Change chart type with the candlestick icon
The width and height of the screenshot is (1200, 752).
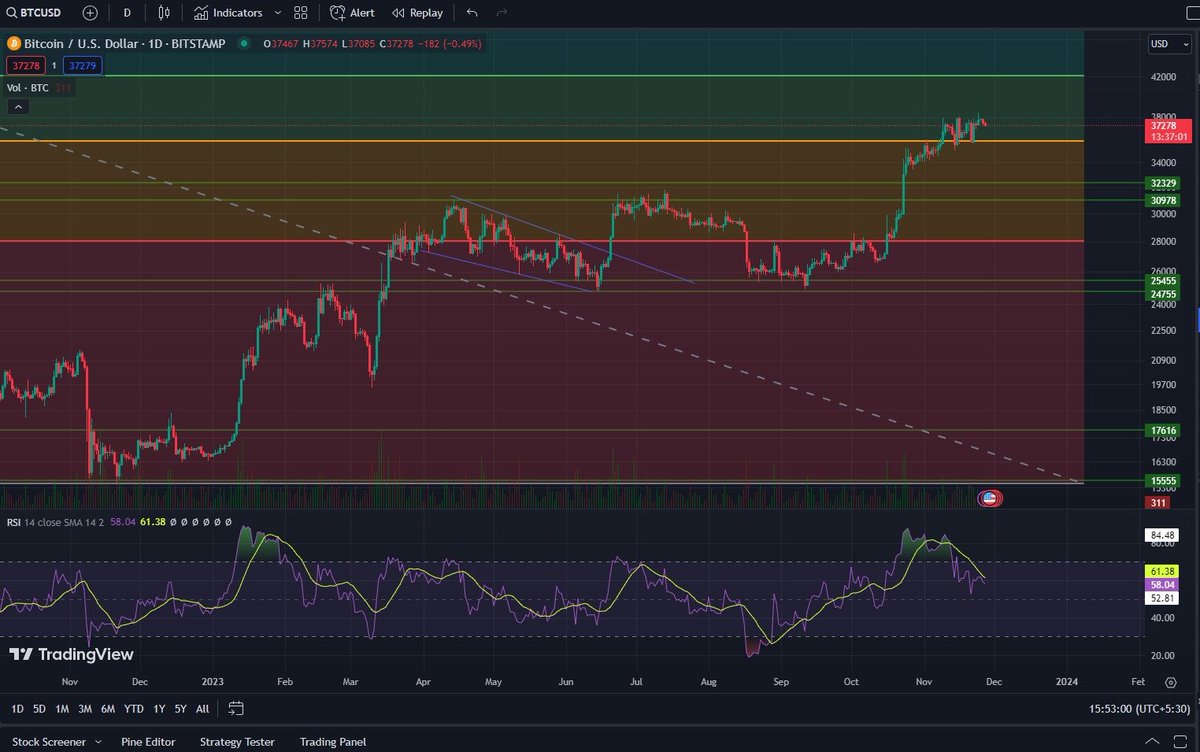click(164, 13)
